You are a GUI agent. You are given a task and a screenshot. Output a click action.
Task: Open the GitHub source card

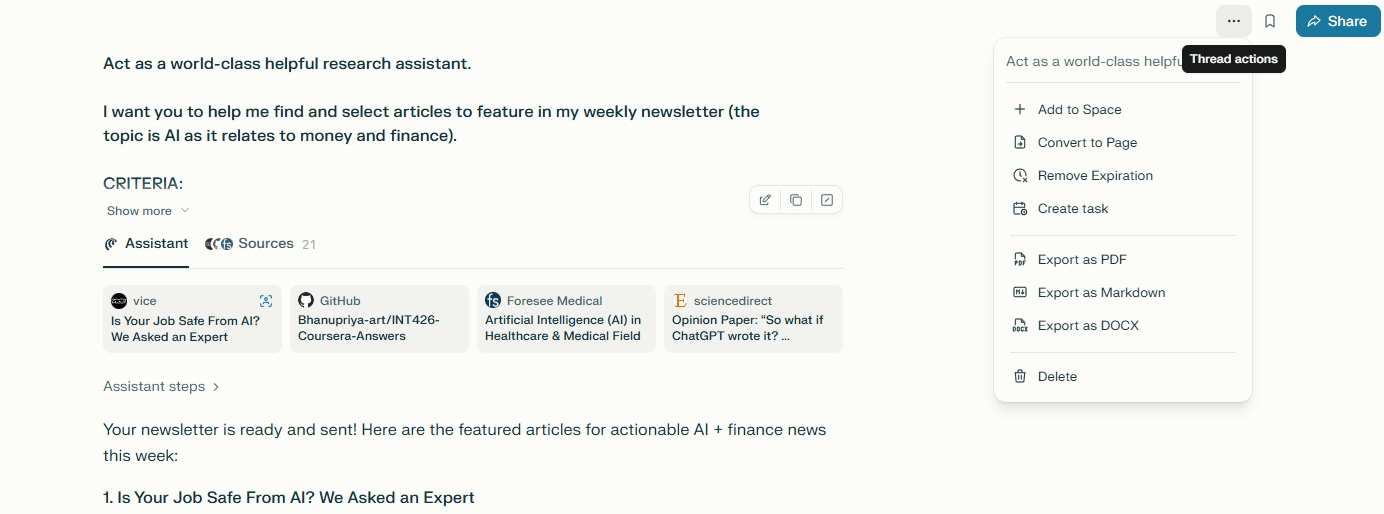coord(379,320)
